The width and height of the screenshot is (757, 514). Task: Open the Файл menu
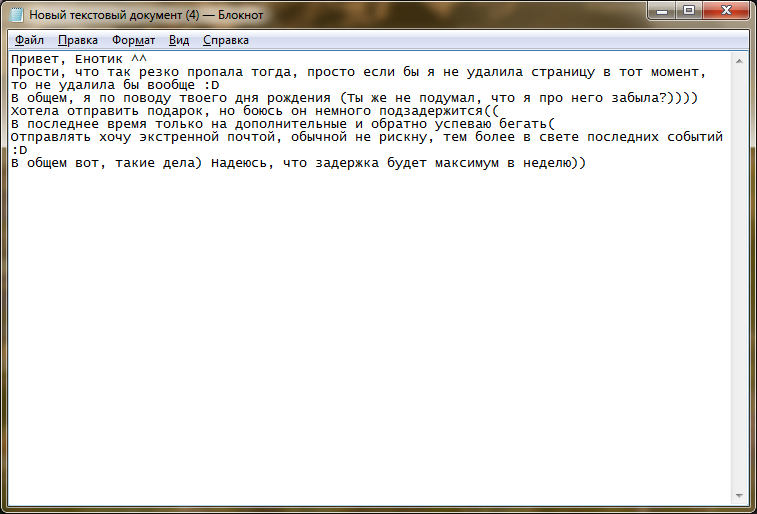pyautogui.click(x=29, y=40)
